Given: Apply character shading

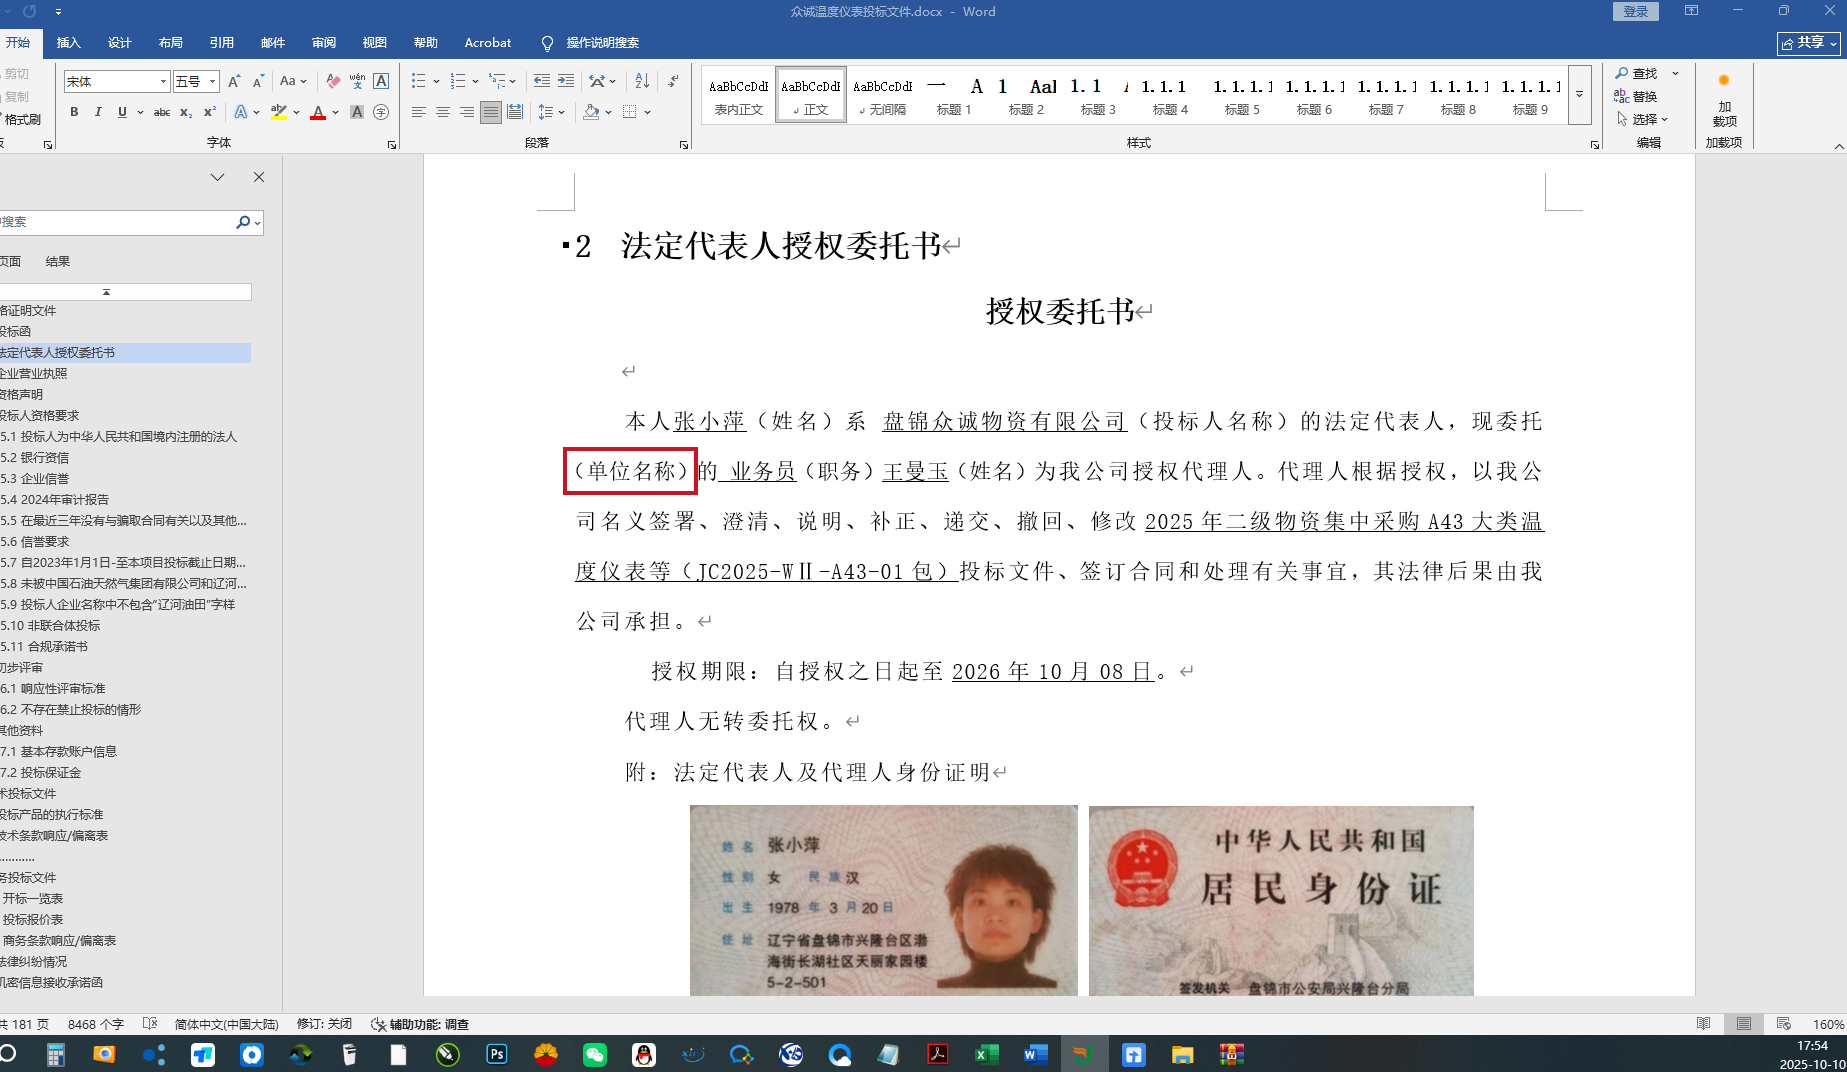Looking at the screenshot, I should (357, 112).
